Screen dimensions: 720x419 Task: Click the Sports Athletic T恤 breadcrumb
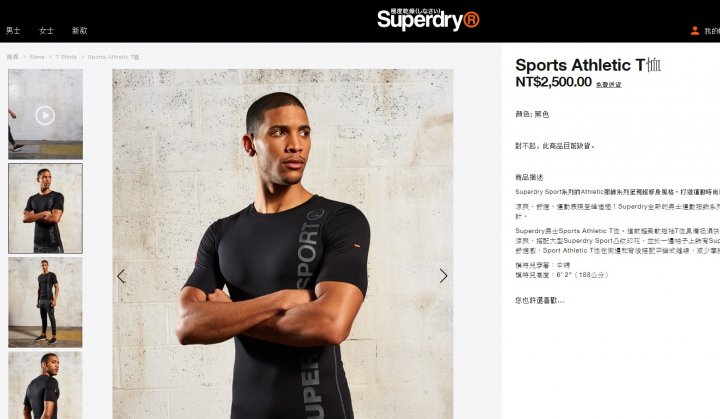click(113, 57)
